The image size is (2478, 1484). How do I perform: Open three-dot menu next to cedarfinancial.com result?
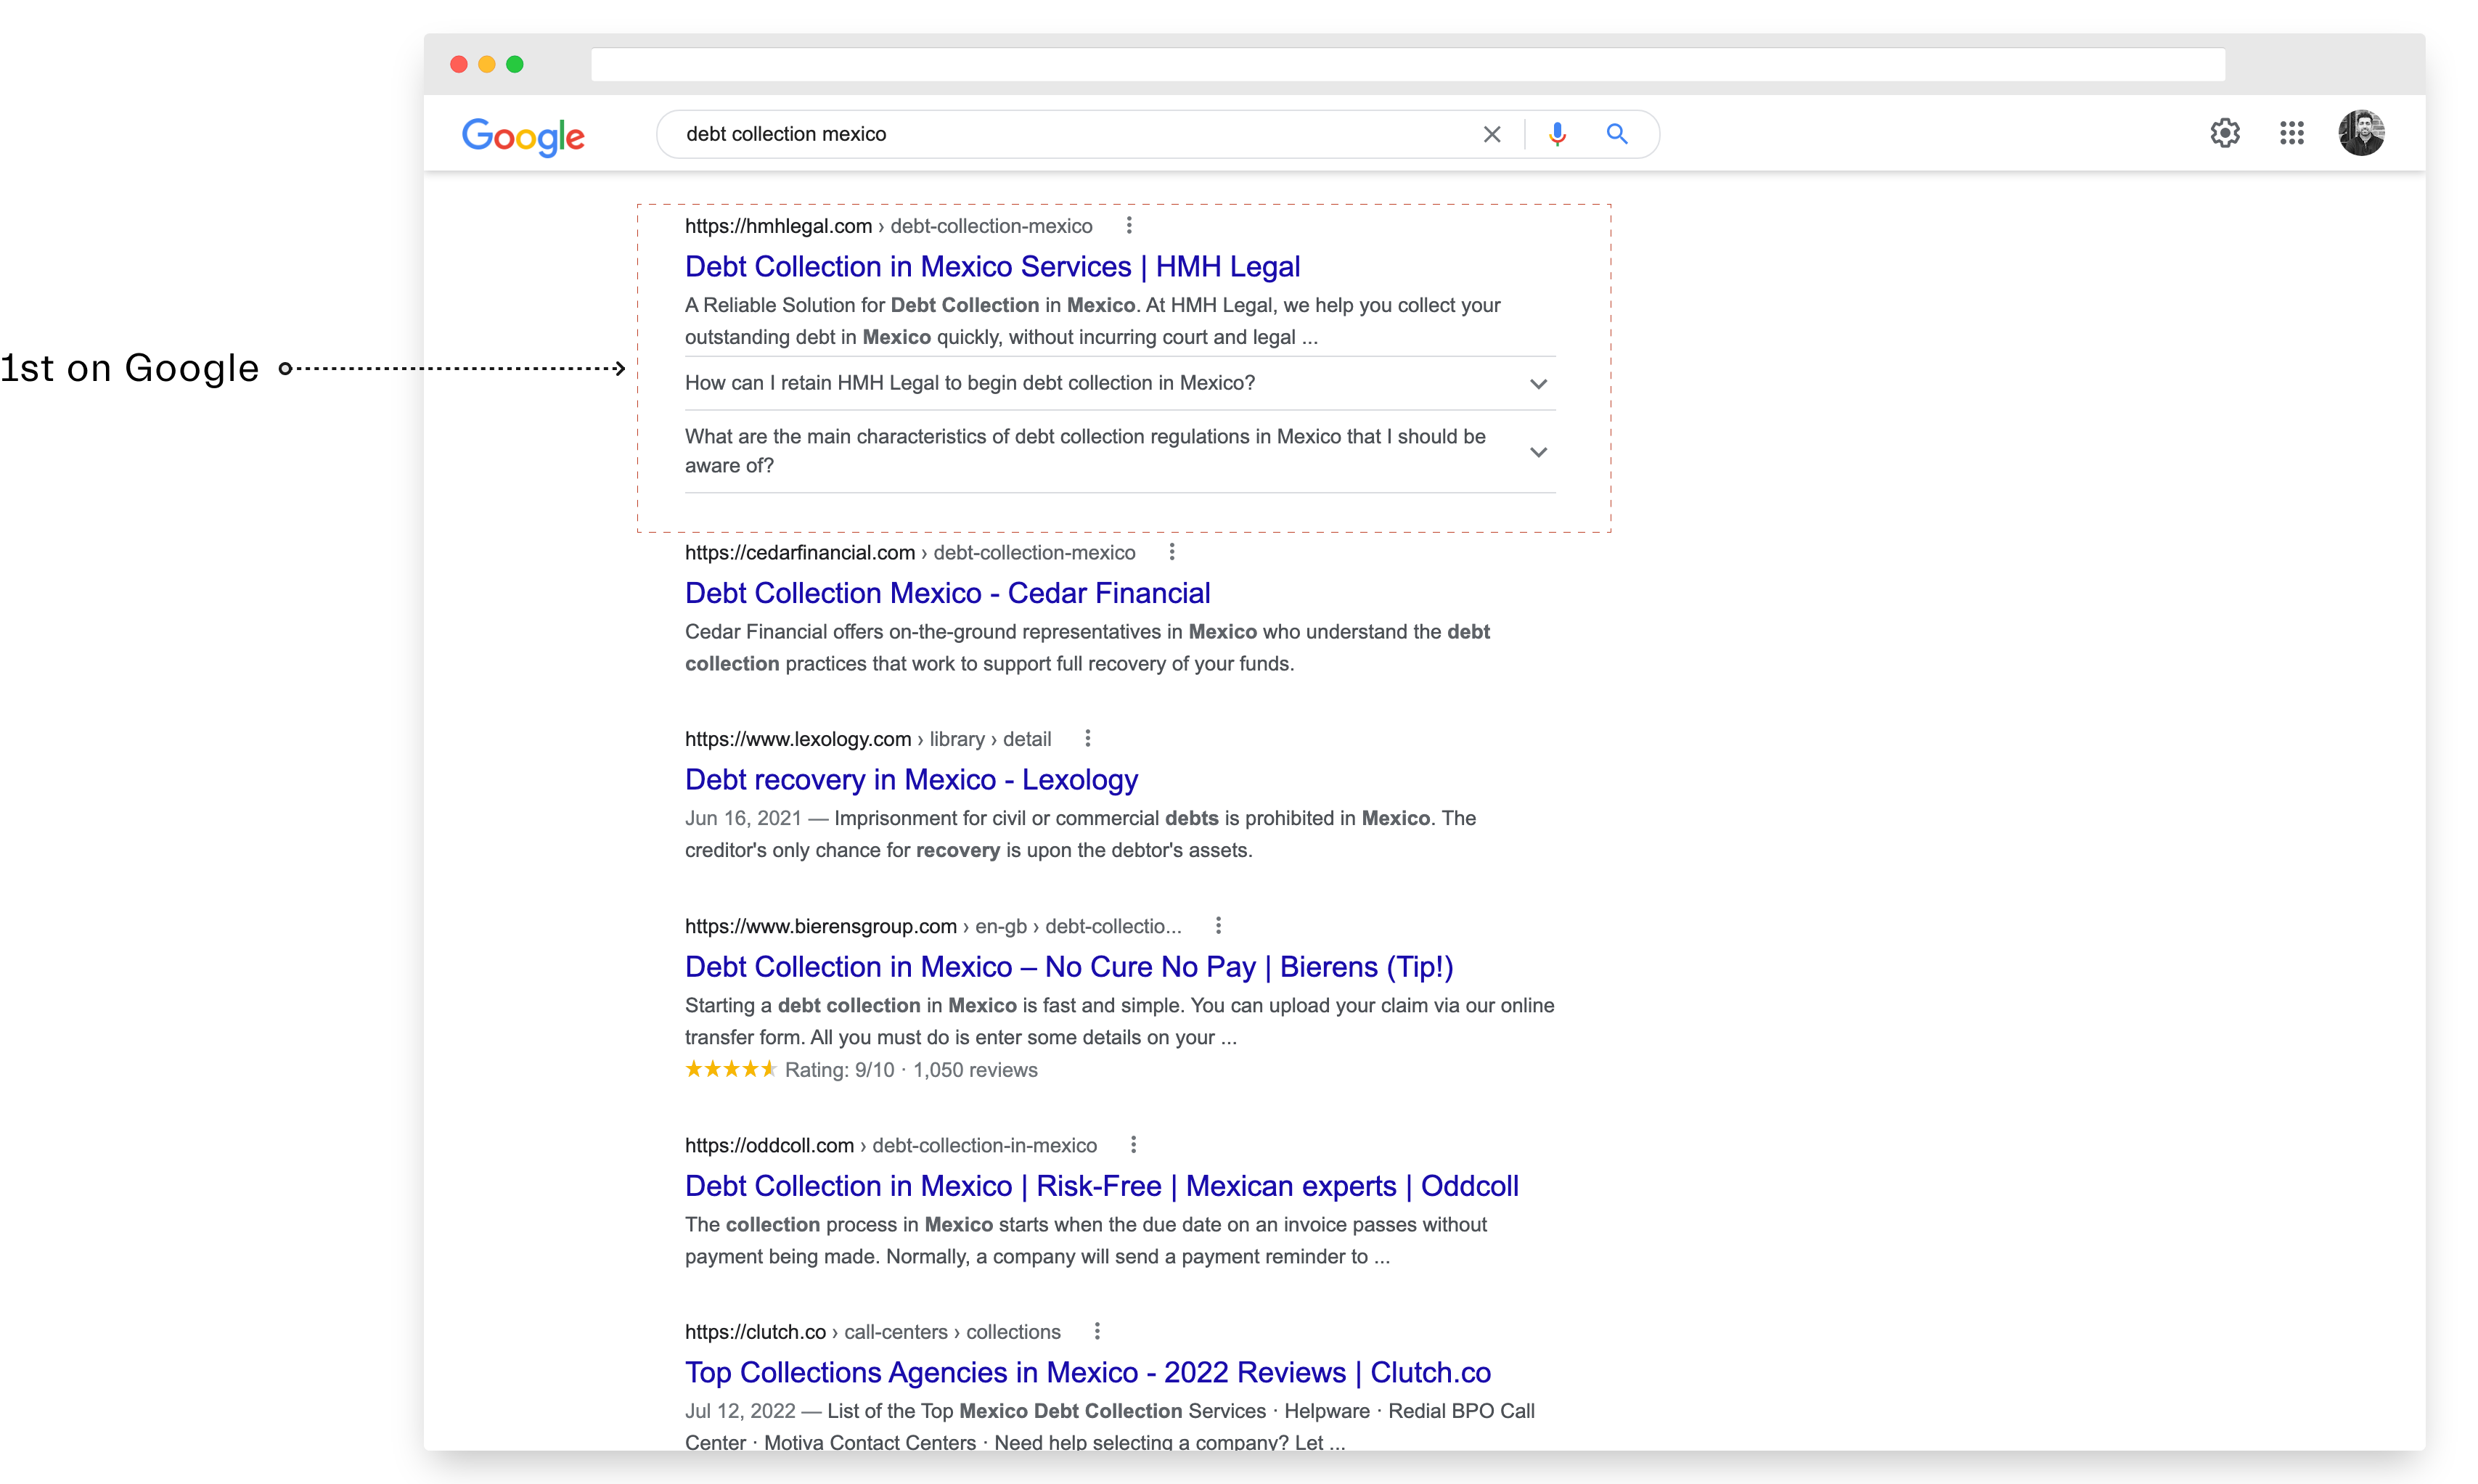(1172, 552)
